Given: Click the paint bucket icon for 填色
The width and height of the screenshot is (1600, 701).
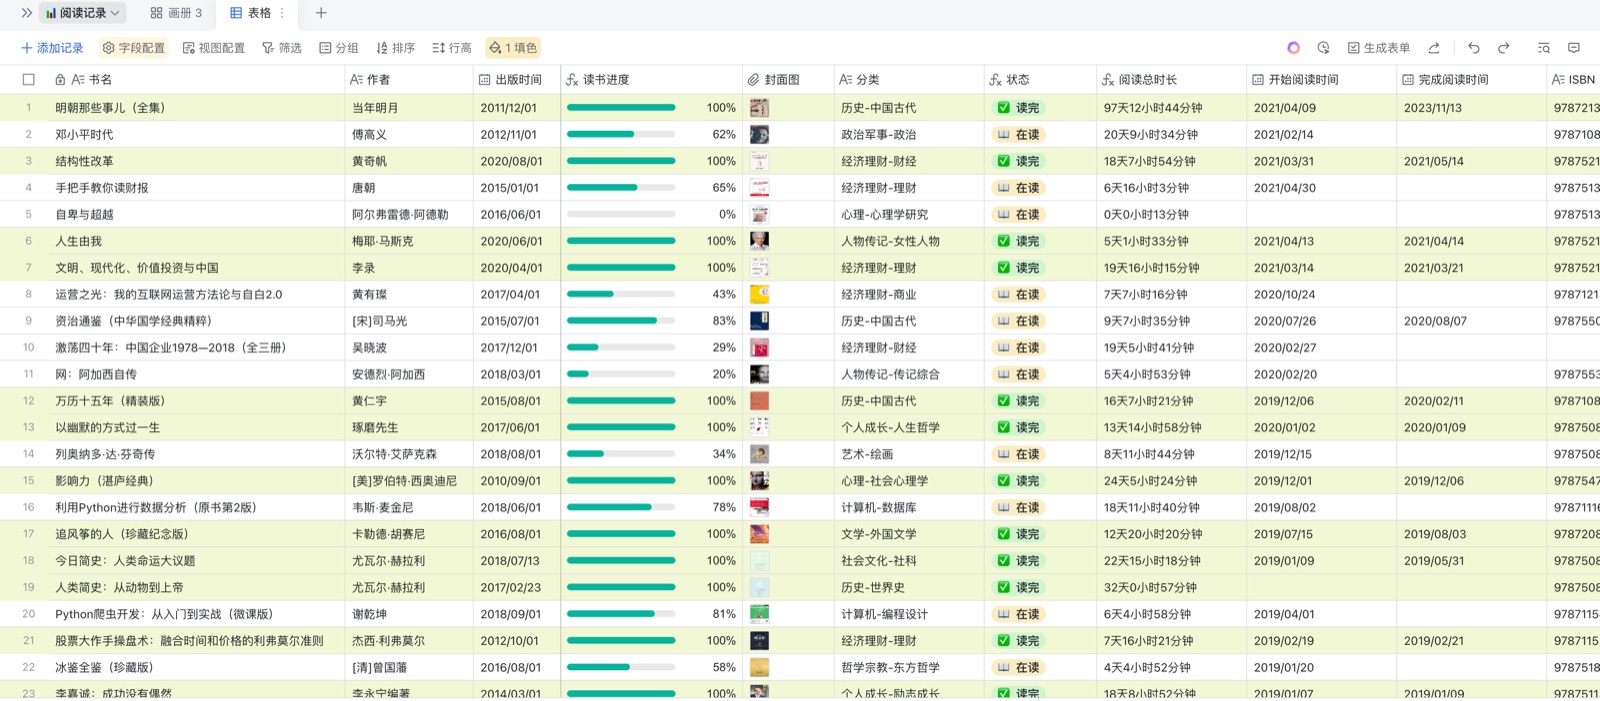Looking at the screenshot, I should [495, 48].
